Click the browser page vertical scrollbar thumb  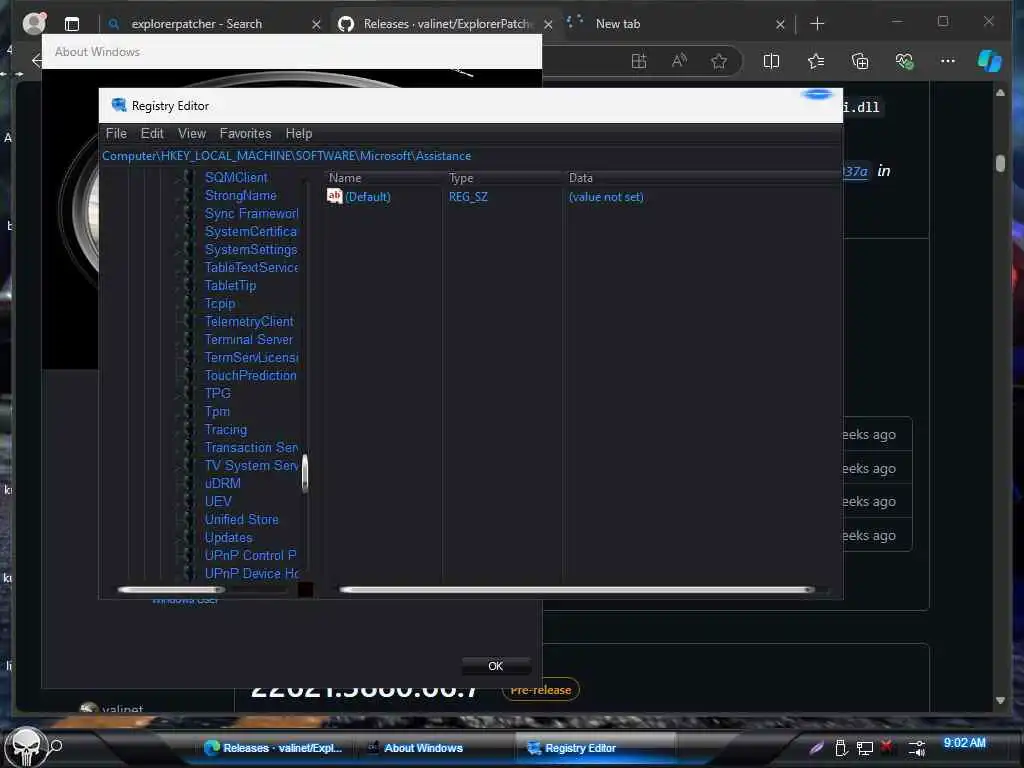click(x=1000, y=163)
